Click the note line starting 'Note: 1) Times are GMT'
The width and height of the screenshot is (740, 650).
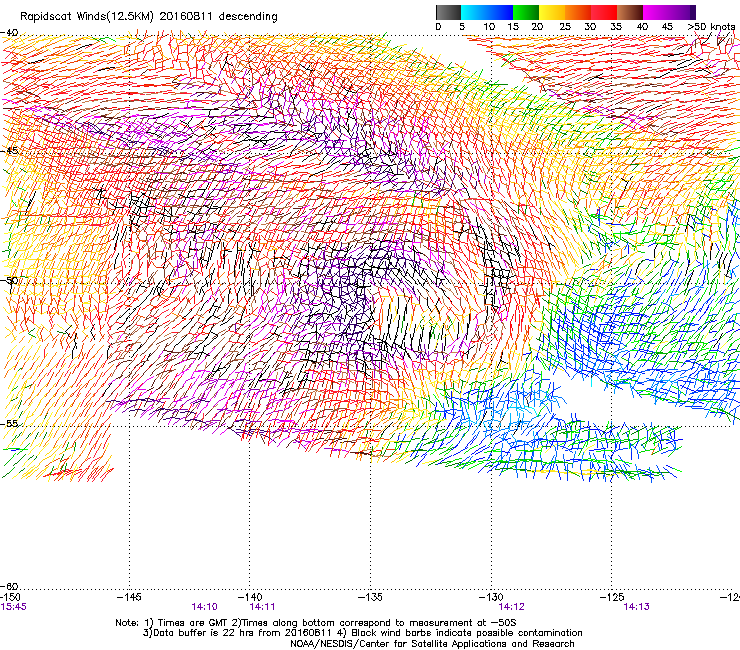pos(316,623)
